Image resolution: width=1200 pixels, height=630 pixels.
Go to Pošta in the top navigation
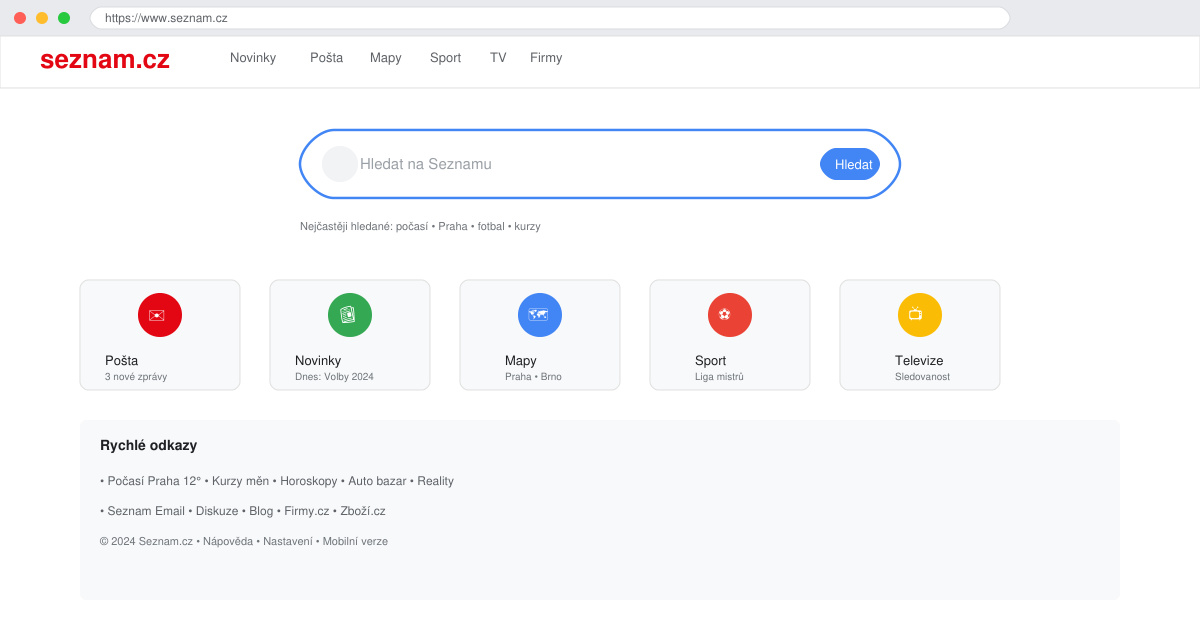point(326,58)
